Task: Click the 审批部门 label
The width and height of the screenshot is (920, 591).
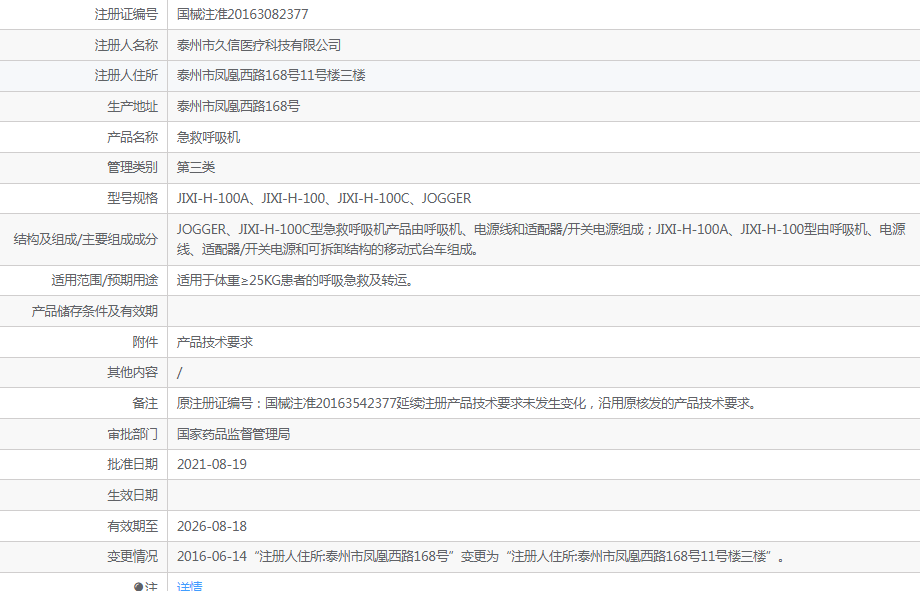Action: (x=133, y=434)
